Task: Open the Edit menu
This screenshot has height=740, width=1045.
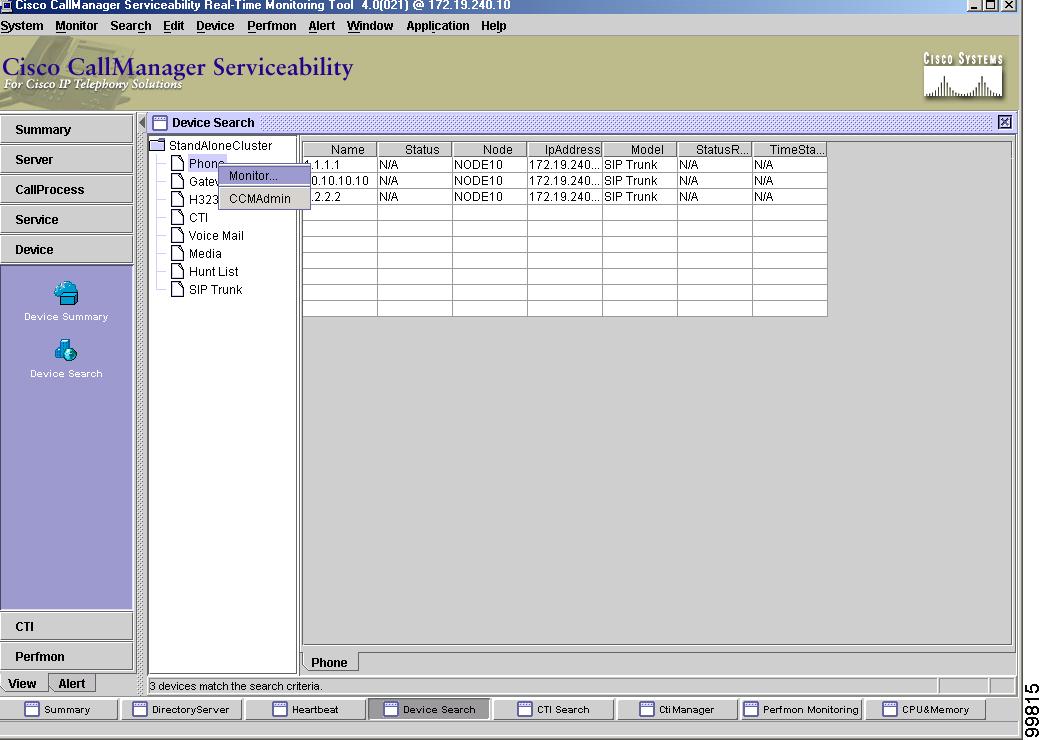Action: [x=173, y=26]
